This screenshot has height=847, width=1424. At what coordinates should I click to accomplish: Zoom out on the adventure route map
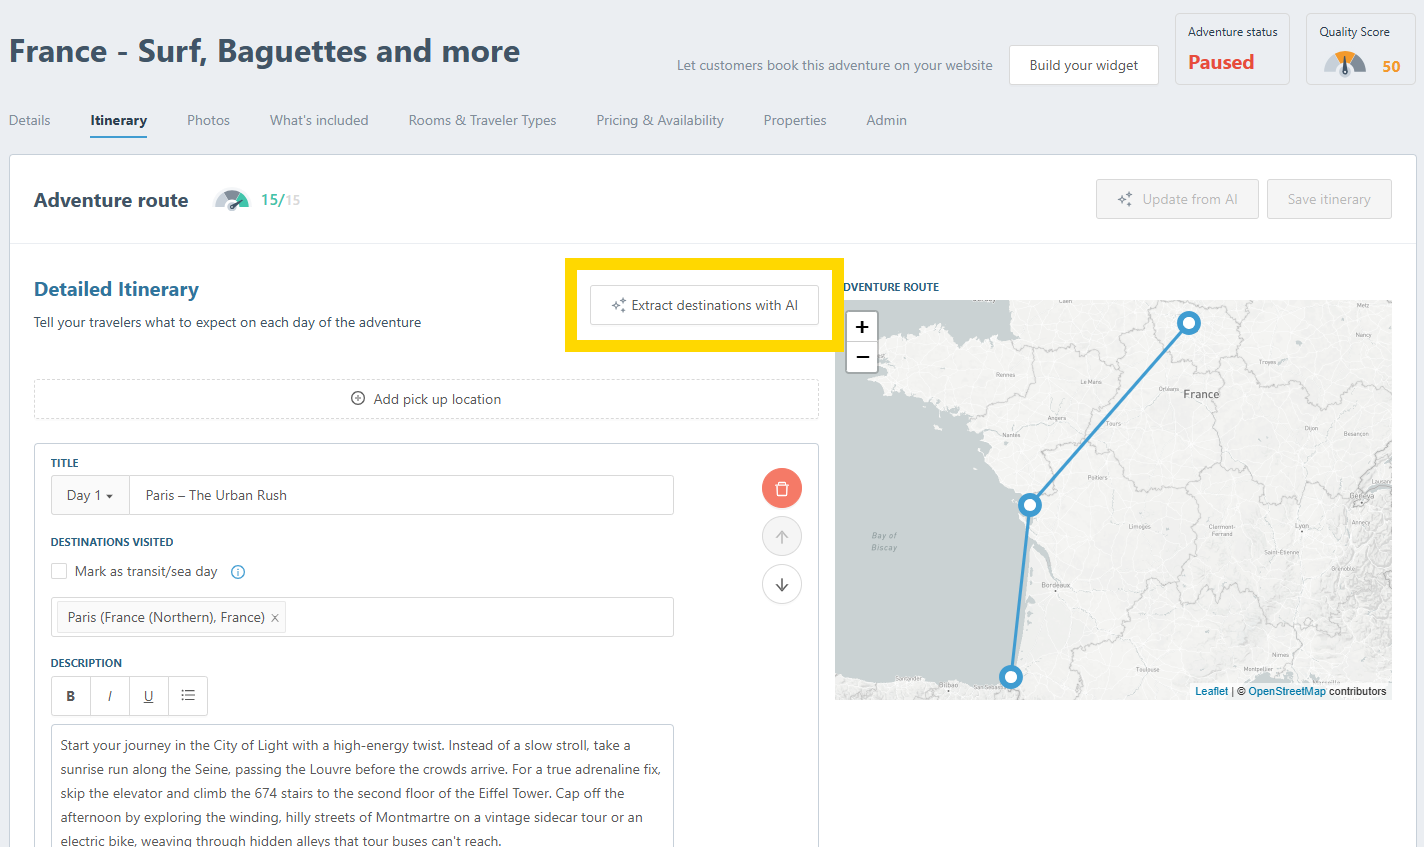point(862,357)
